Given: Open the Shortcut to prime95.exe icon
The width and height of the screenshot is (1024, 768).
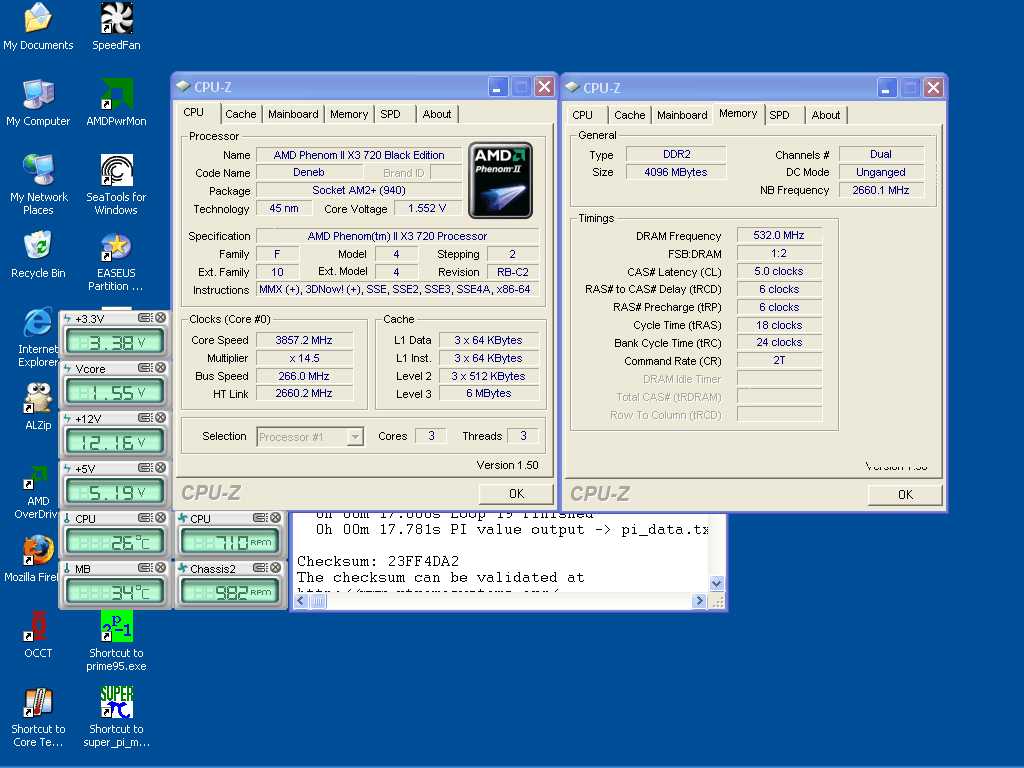Looking at the screenshot, I should coord(117,627).
